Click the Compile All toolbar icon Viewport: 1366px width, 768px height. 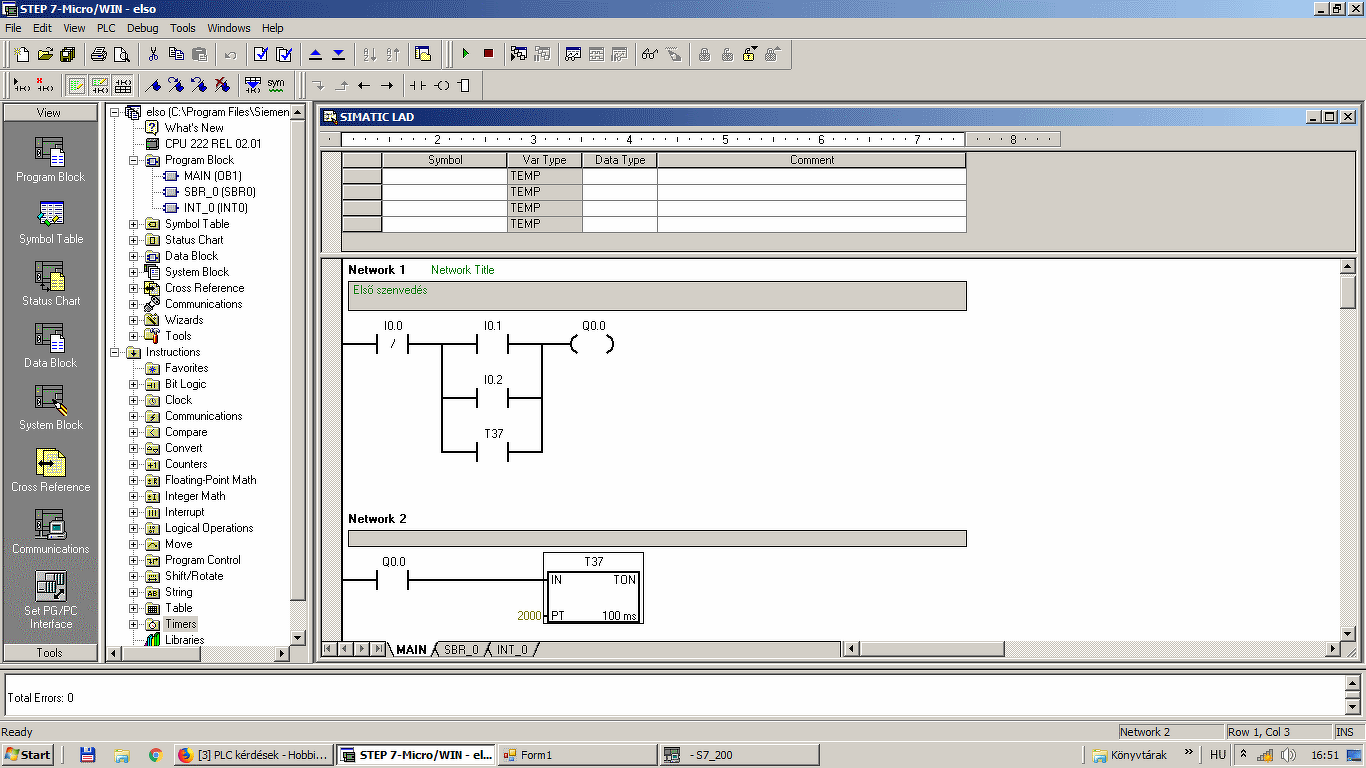(x=284, y=54)
